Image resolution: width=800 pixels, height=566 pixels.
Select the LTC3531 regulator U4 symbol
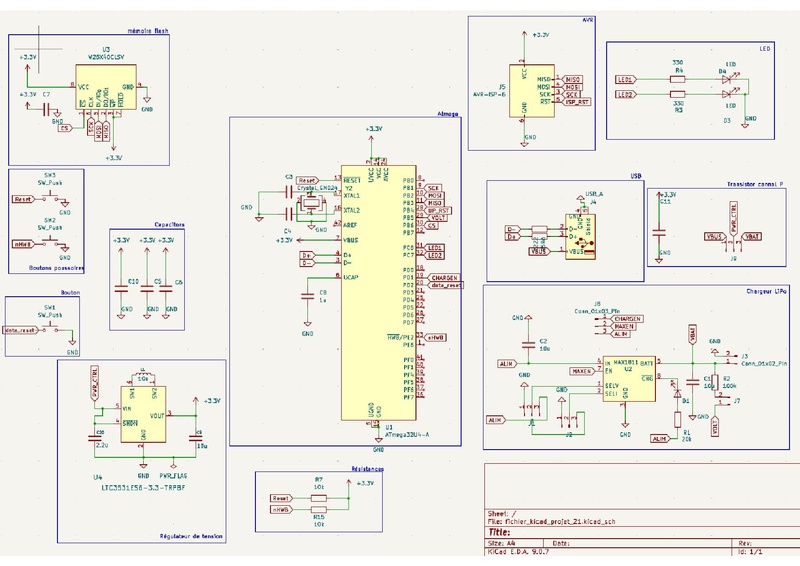(x=143, y=414)
